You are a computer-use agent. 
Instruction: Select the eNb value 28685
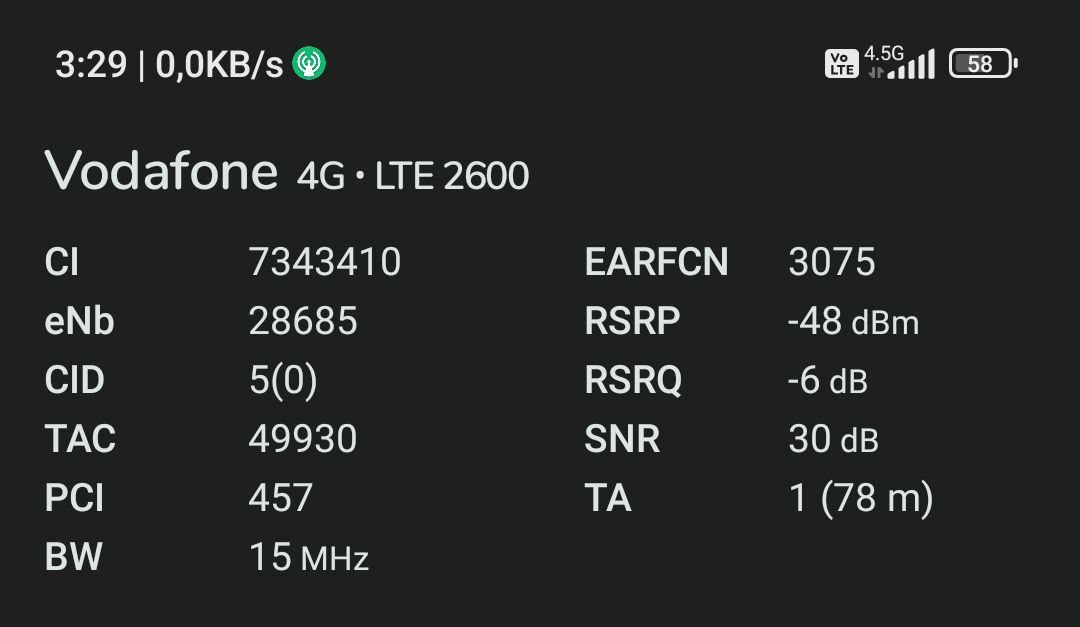click(303, 321)
